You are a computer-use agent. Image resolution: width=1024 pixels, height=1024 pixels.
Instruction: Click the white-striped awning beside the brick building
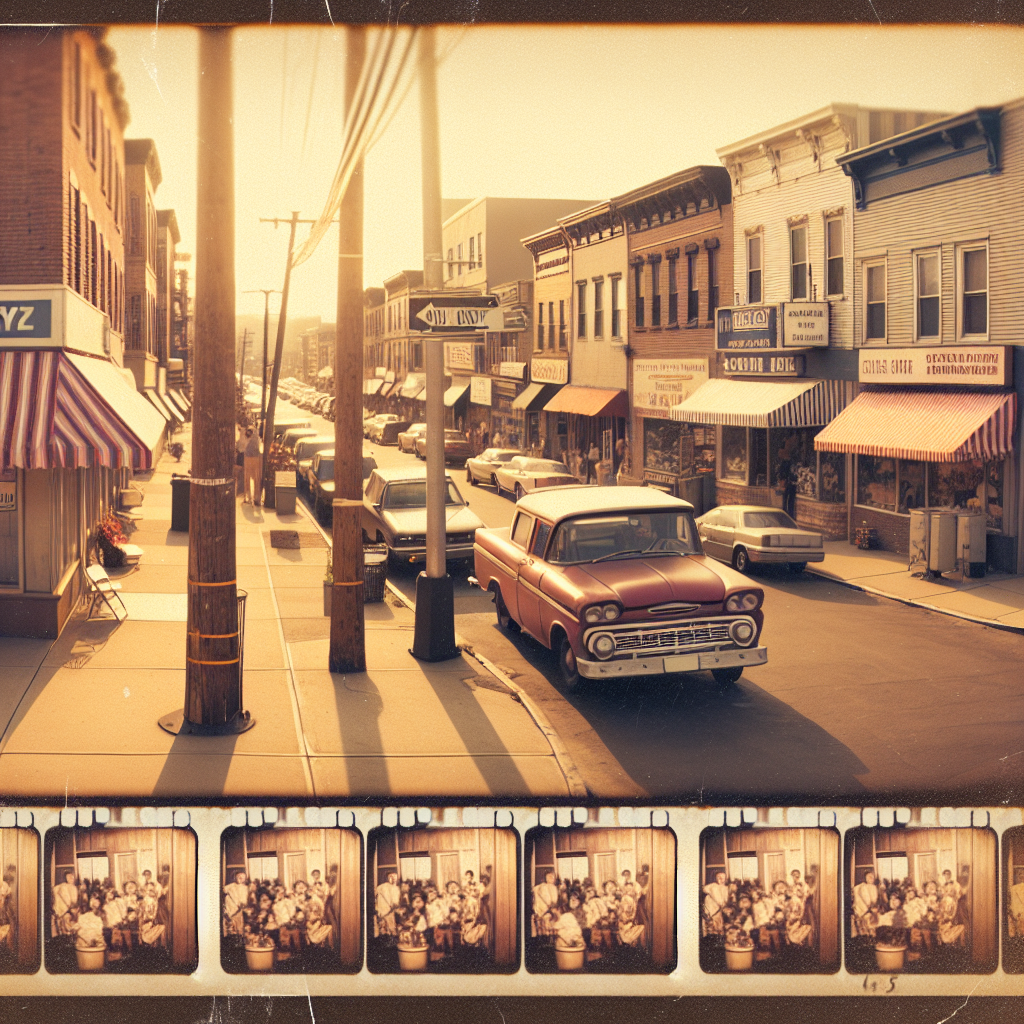click(x=760, y=403)
